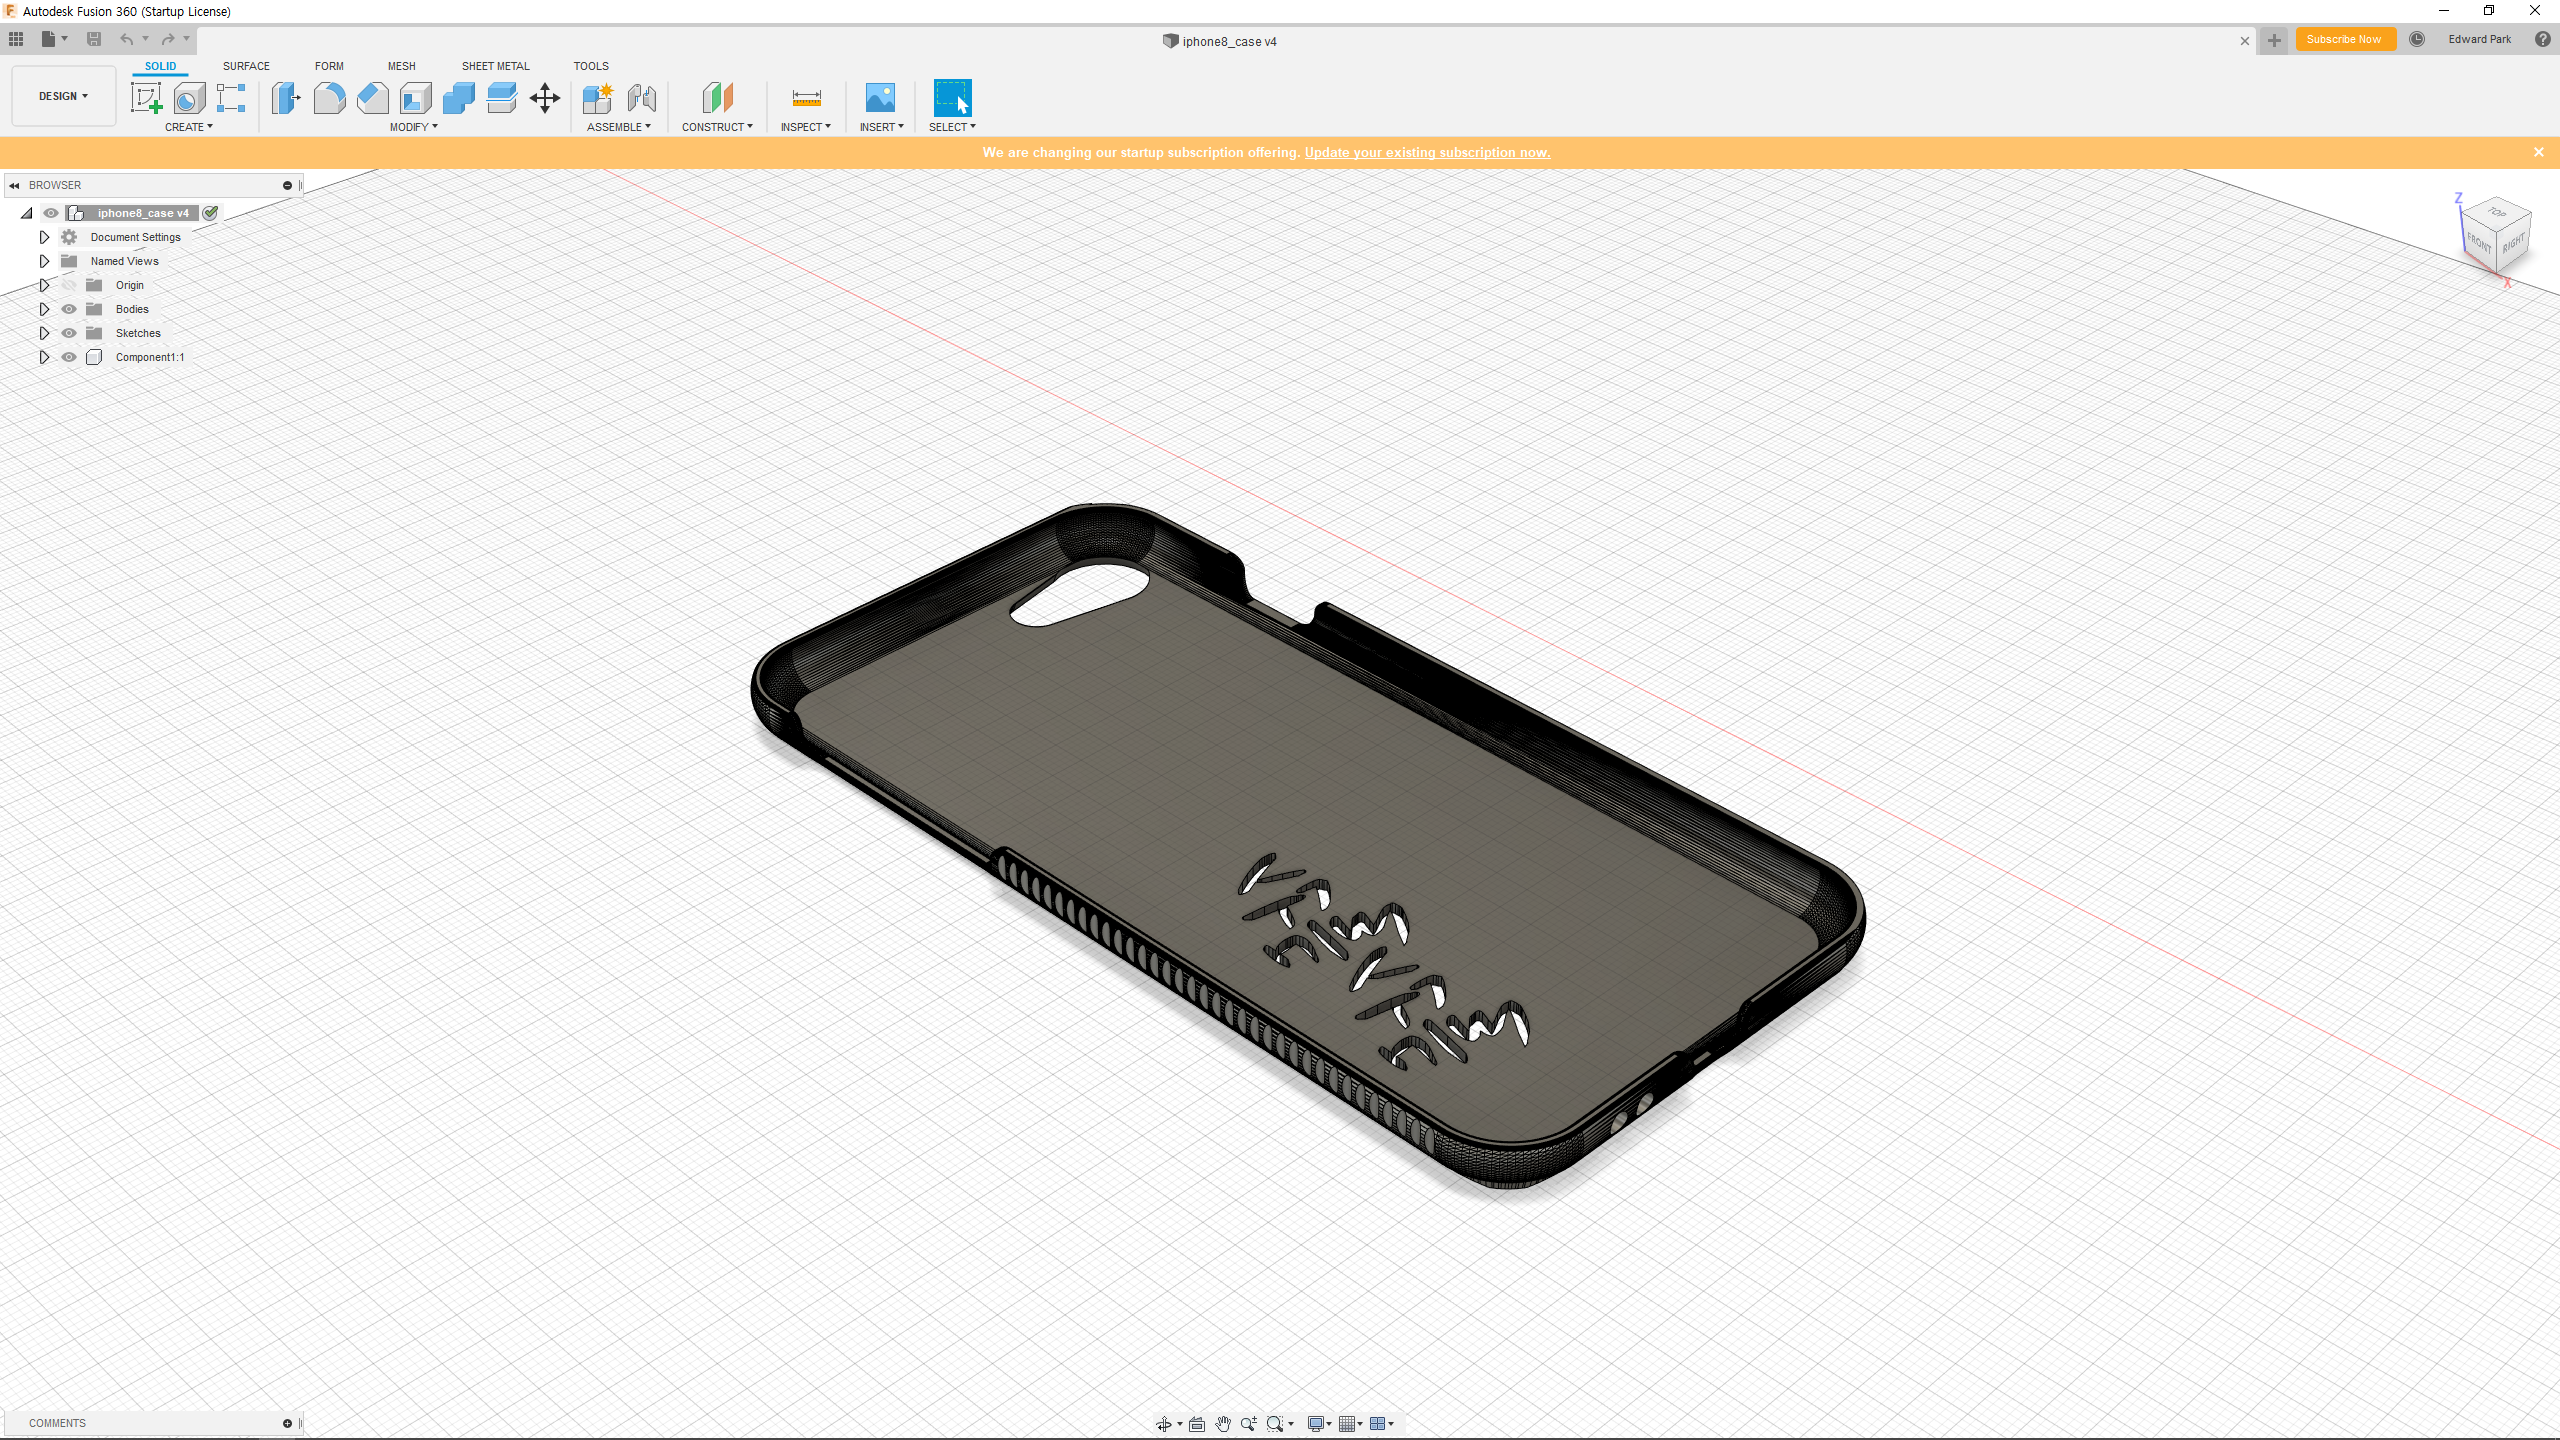The height and width of the screenshot is (1440, 2560).
Task: Toggle visibility of Sketches folder
Action: click(x=69, y=333)
